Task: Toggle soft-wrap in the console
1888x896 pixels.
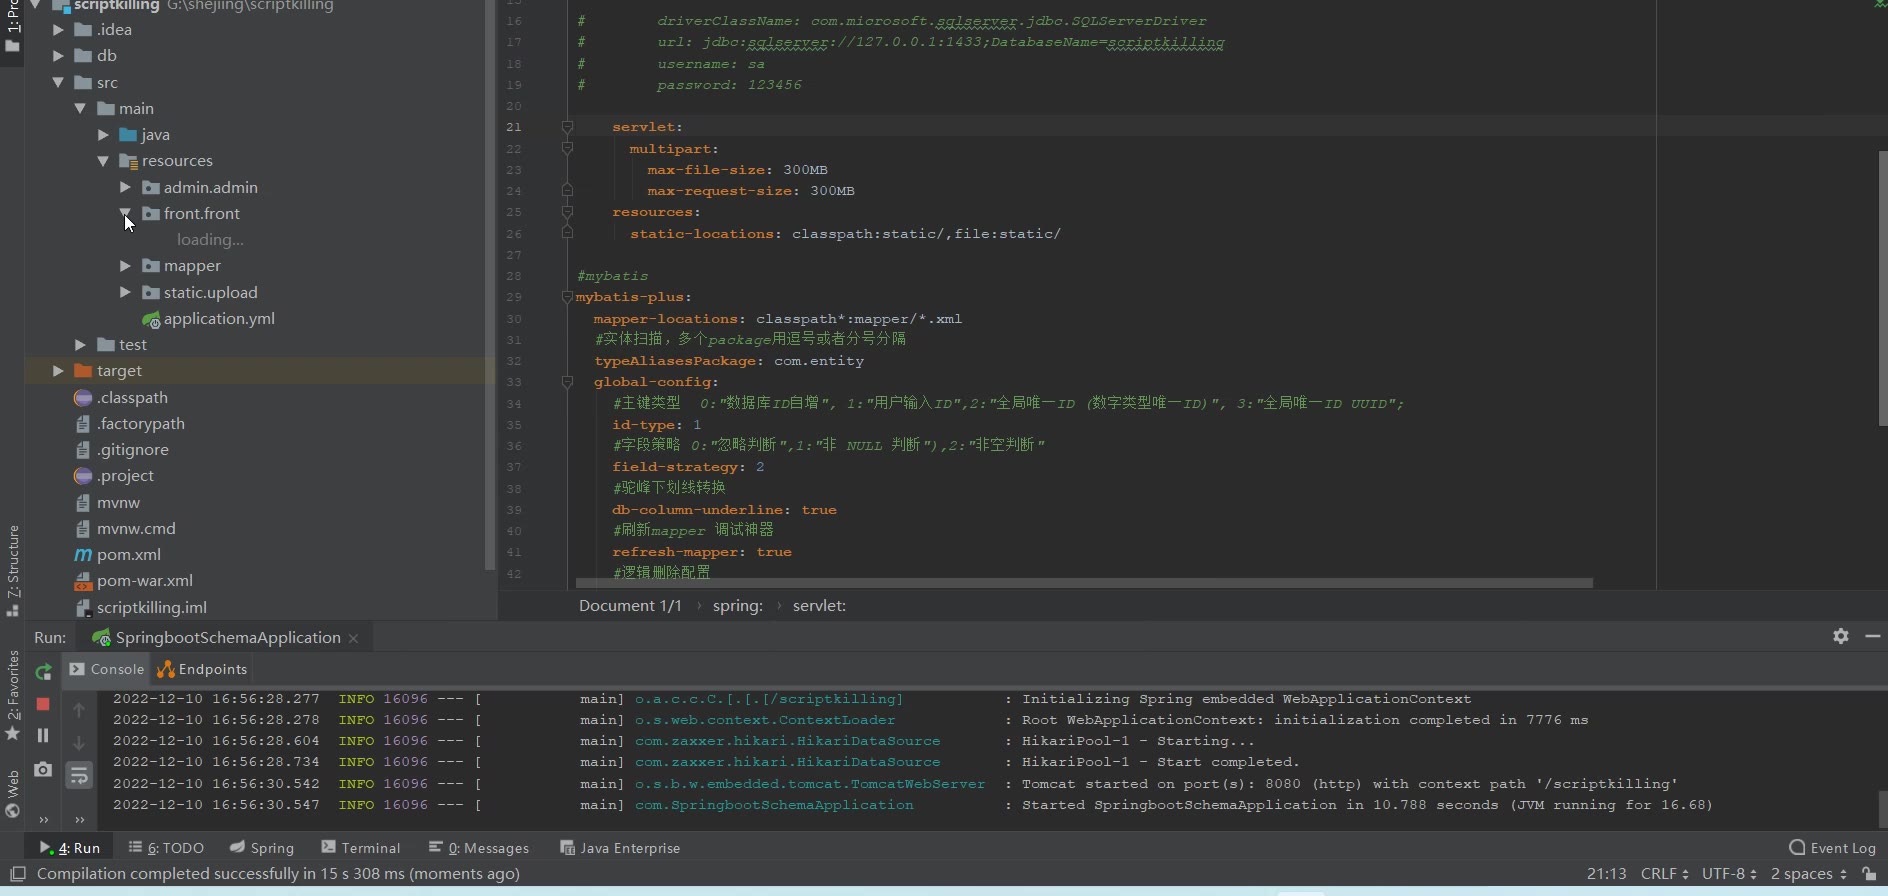Action: tap(79, 775)
